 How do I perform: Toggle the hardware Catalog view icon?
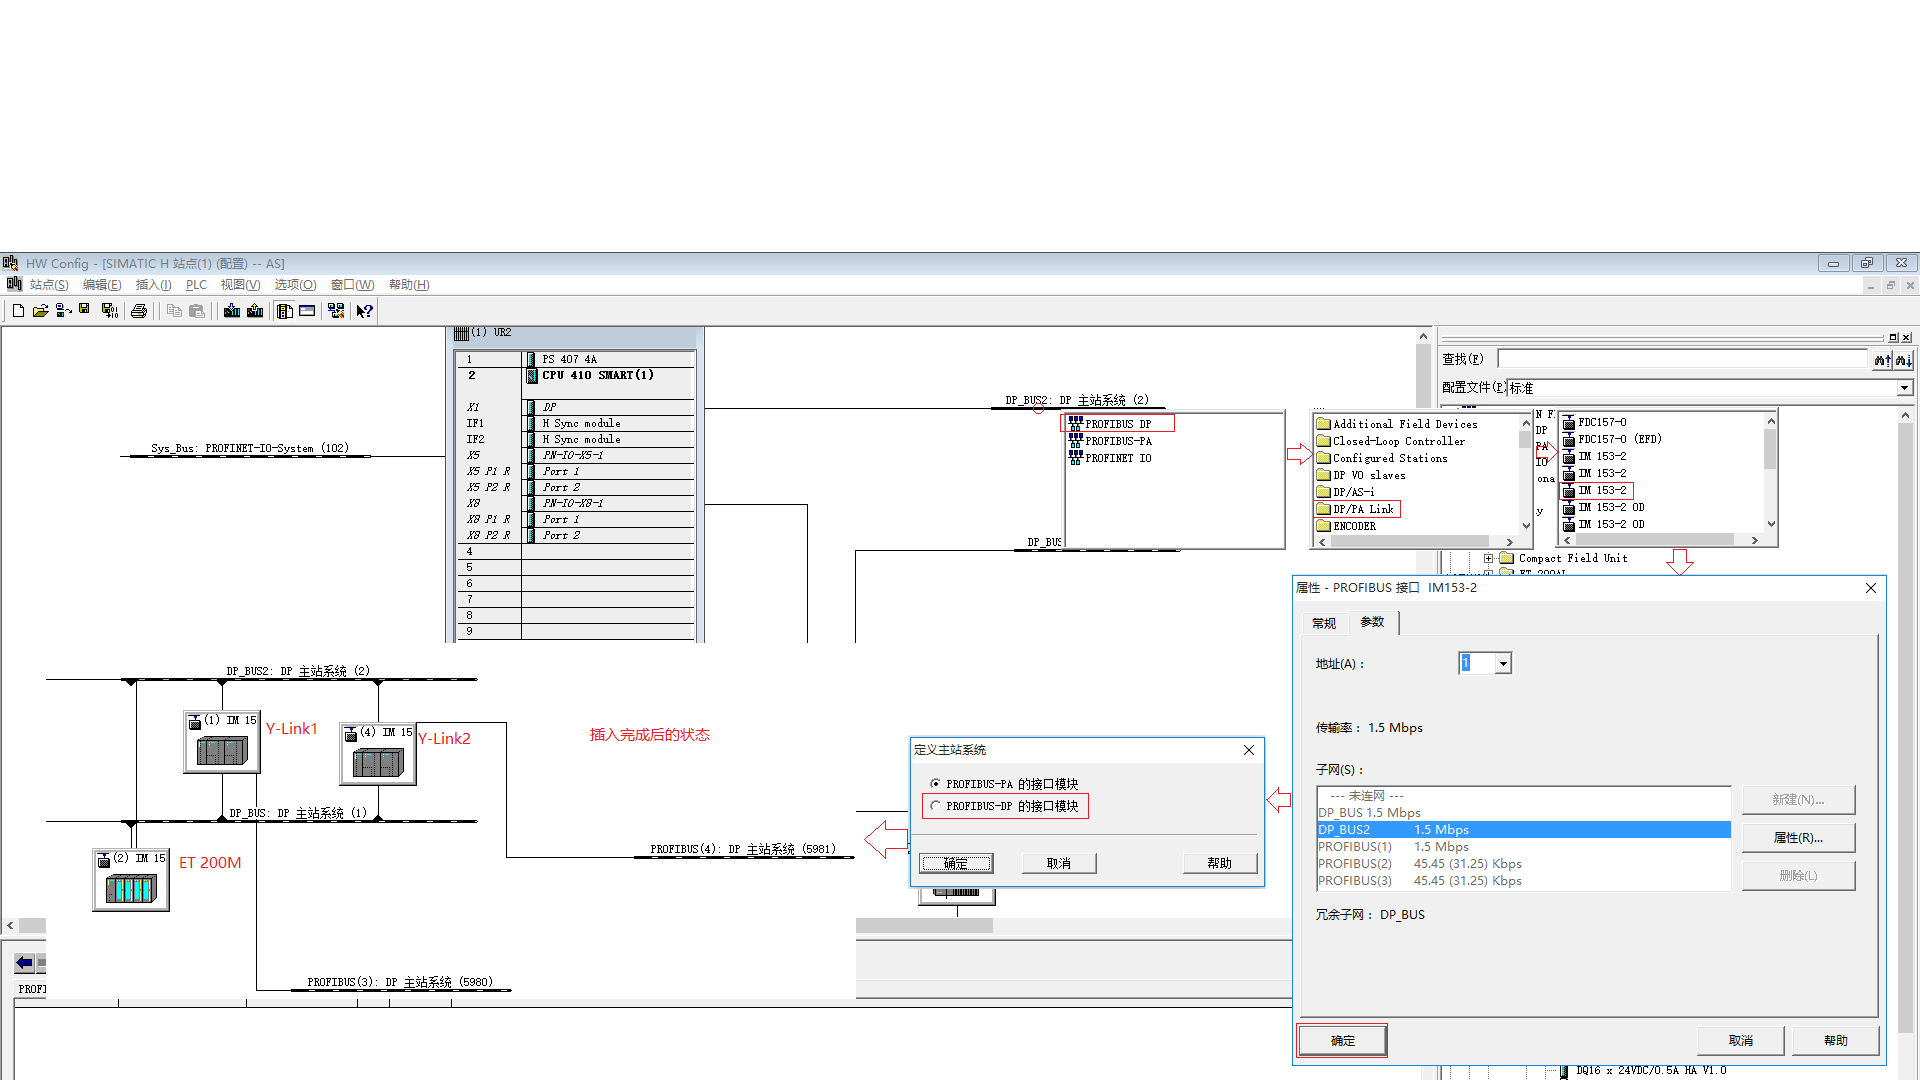pyautogui.click(x=285, y=311)
